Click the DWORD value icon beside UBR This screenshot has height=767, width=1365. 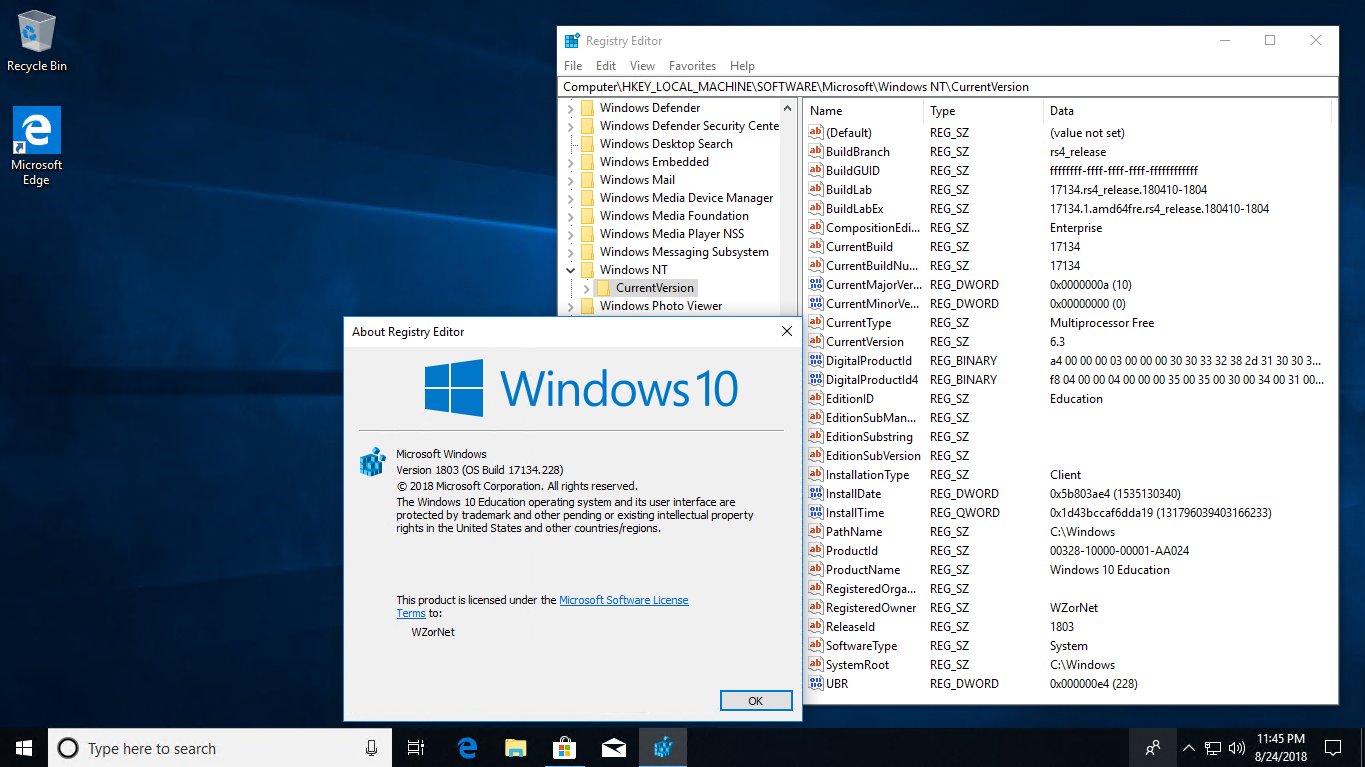tap(816, 683)
